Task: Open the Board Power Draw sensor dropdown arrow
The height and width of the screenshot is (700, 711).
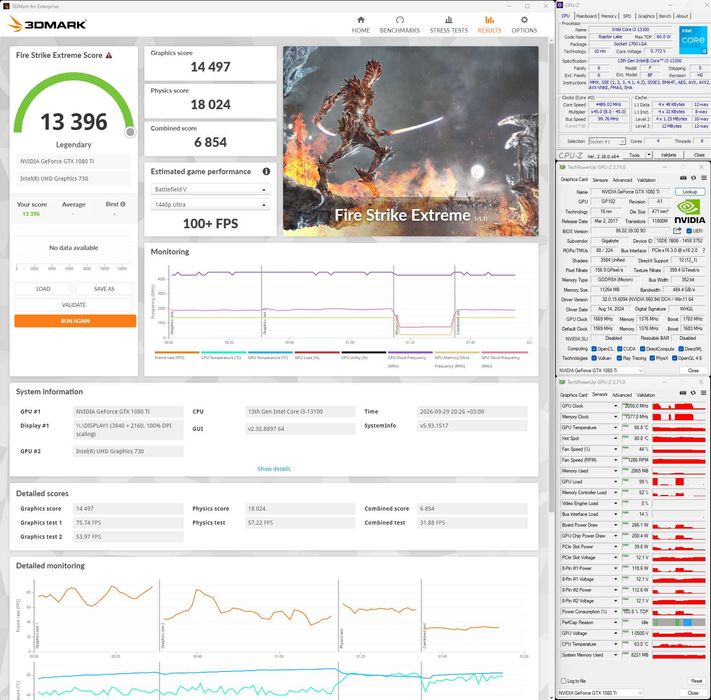Action: click(x=615, y=525)
